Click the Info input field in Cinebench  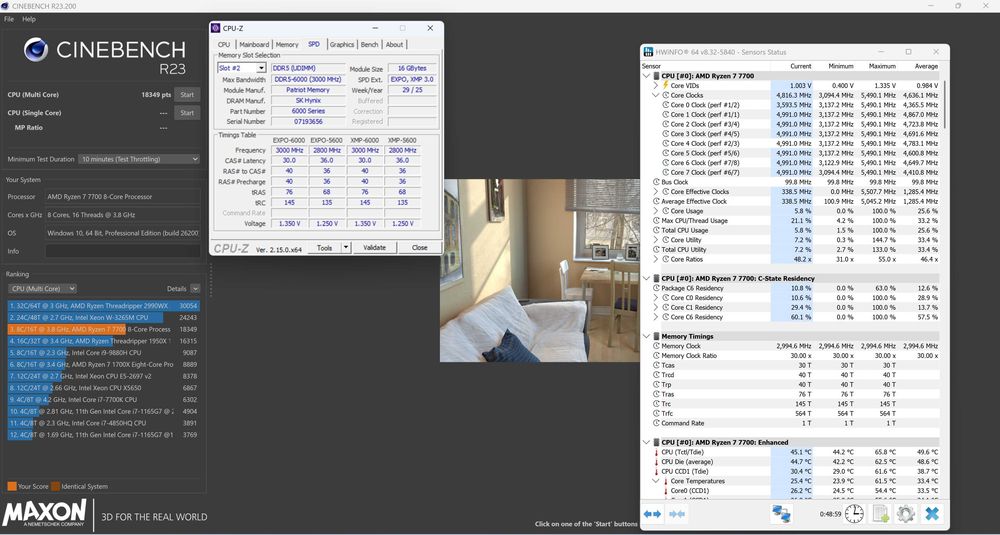tap(122, 251)
